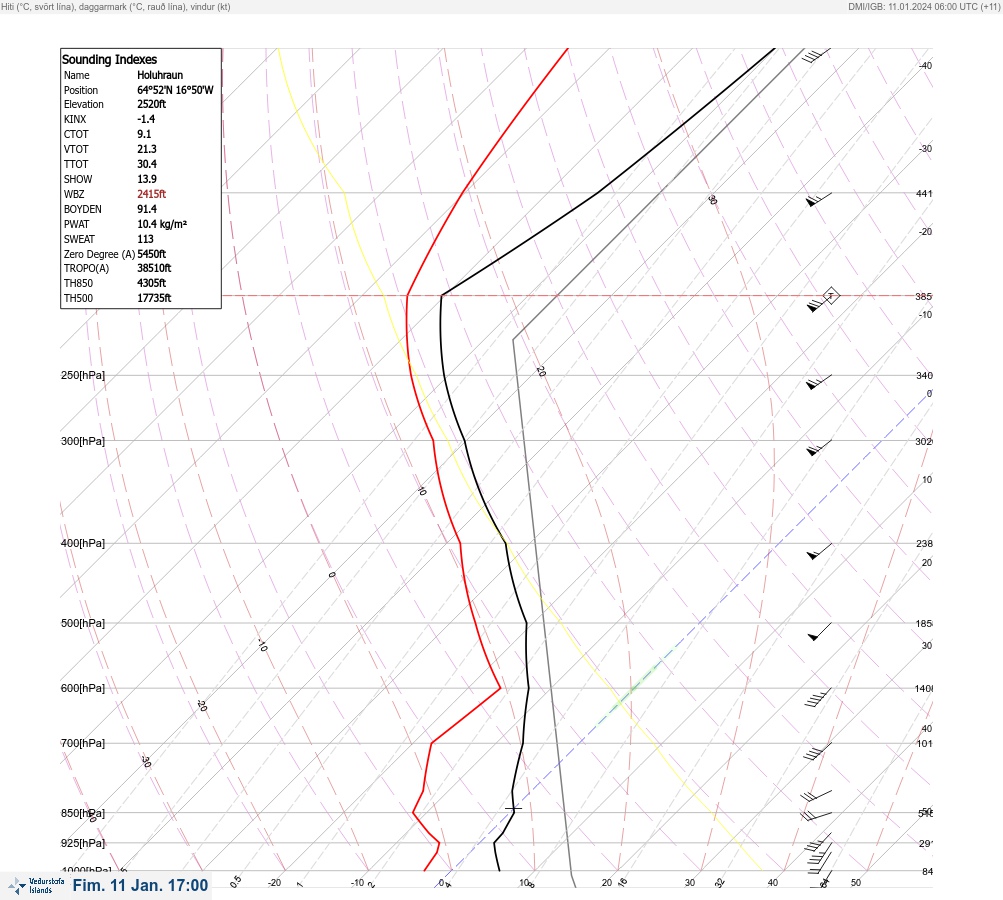
Task: Click the 600[hPa] pressure label
Action: pyautogui.click(x=83, y=688)
